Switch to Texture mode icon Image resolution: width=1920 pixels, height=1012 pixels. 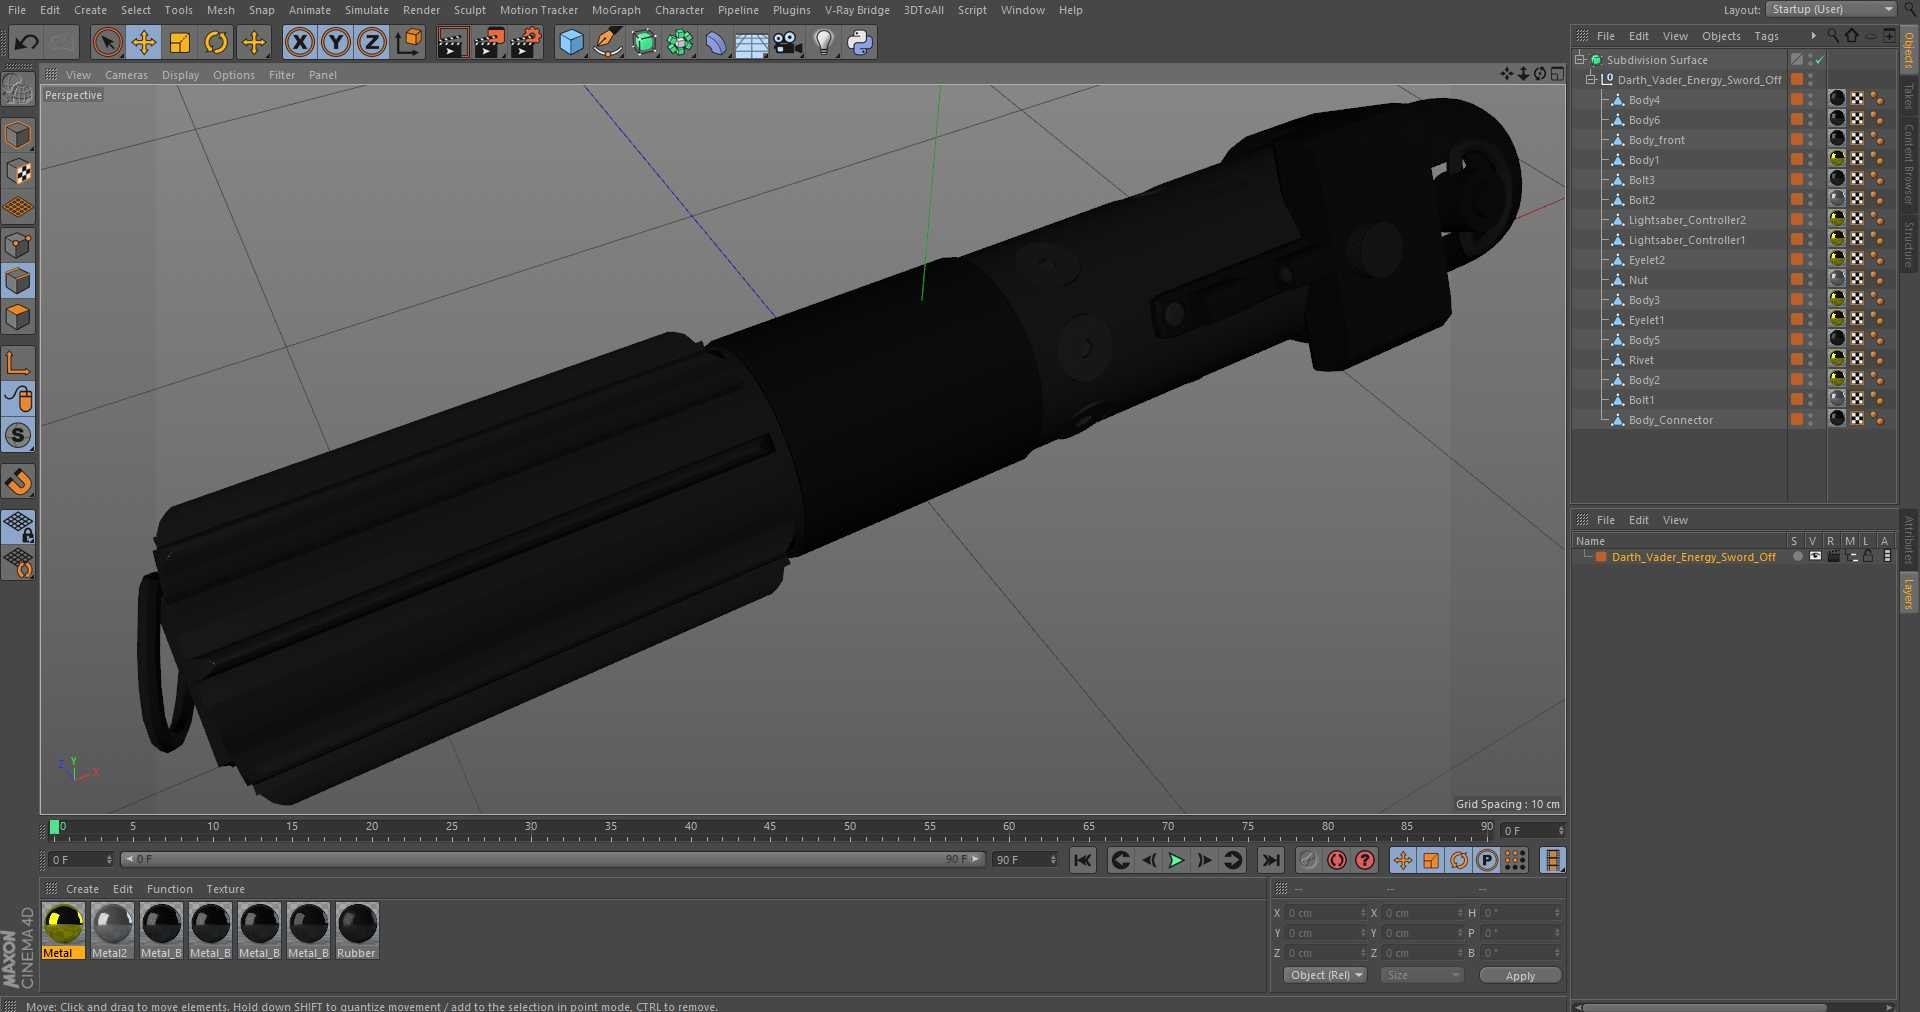18,171
